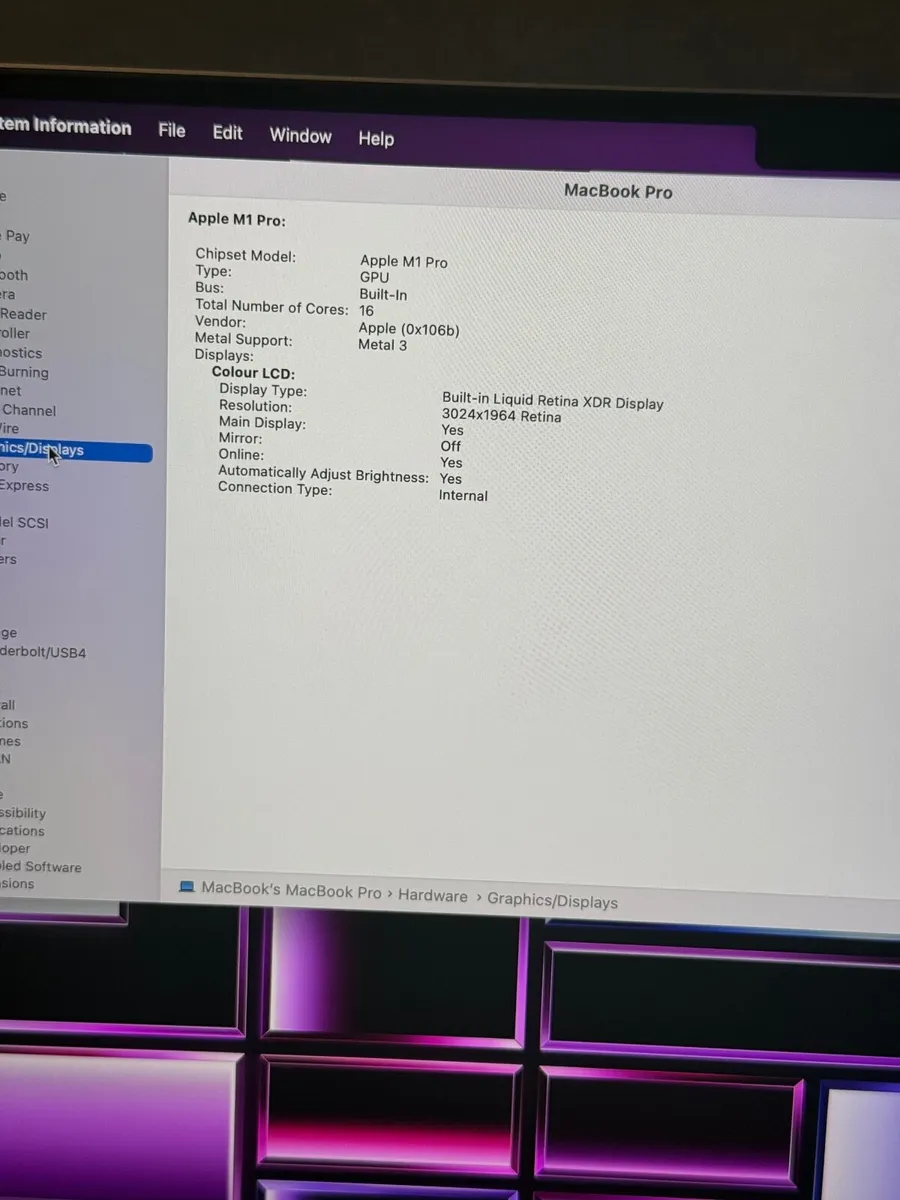Click the 'Online:' label
Viewport: 900px width, 1200px height.
[x=241, y=455]
